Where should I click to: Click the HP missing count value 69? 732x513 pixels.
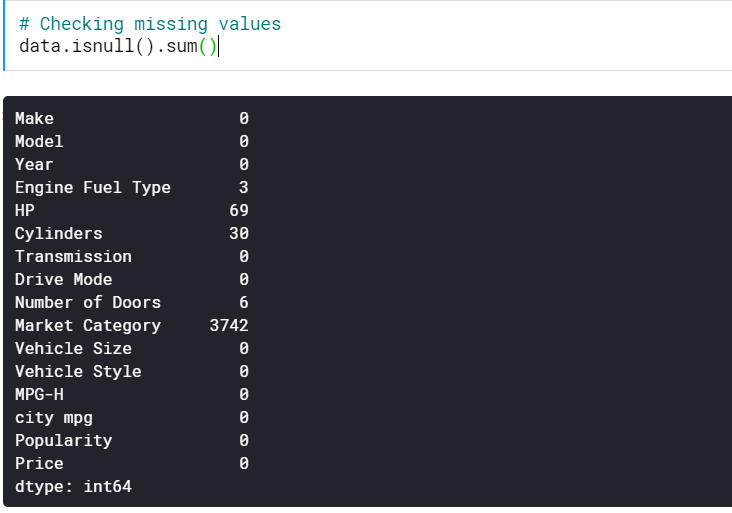tap(238, 210)
